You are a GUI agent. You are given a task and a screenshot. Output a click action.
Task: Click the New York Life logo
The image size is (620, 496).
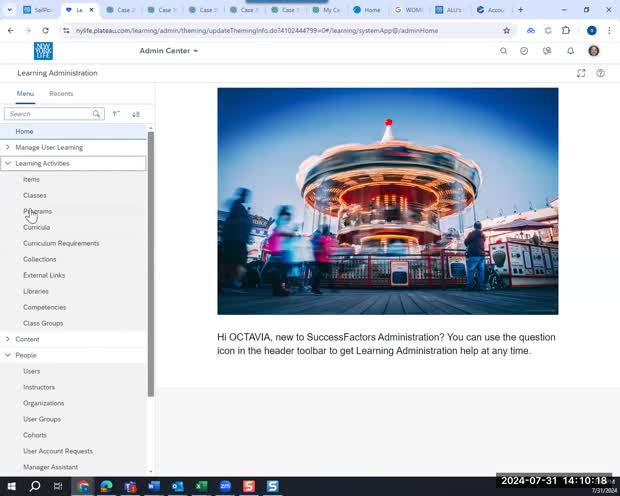click(43, 51)
